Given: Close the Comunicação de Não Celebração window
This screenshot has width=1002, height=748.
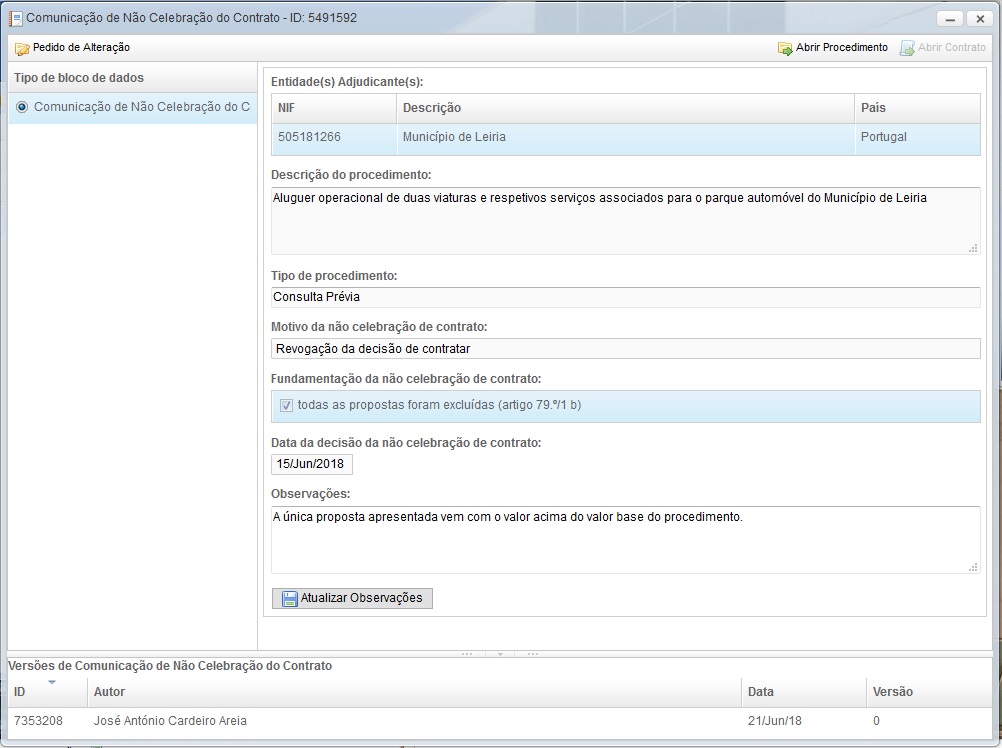Looking at the screenshot, I should pos(979,19).
